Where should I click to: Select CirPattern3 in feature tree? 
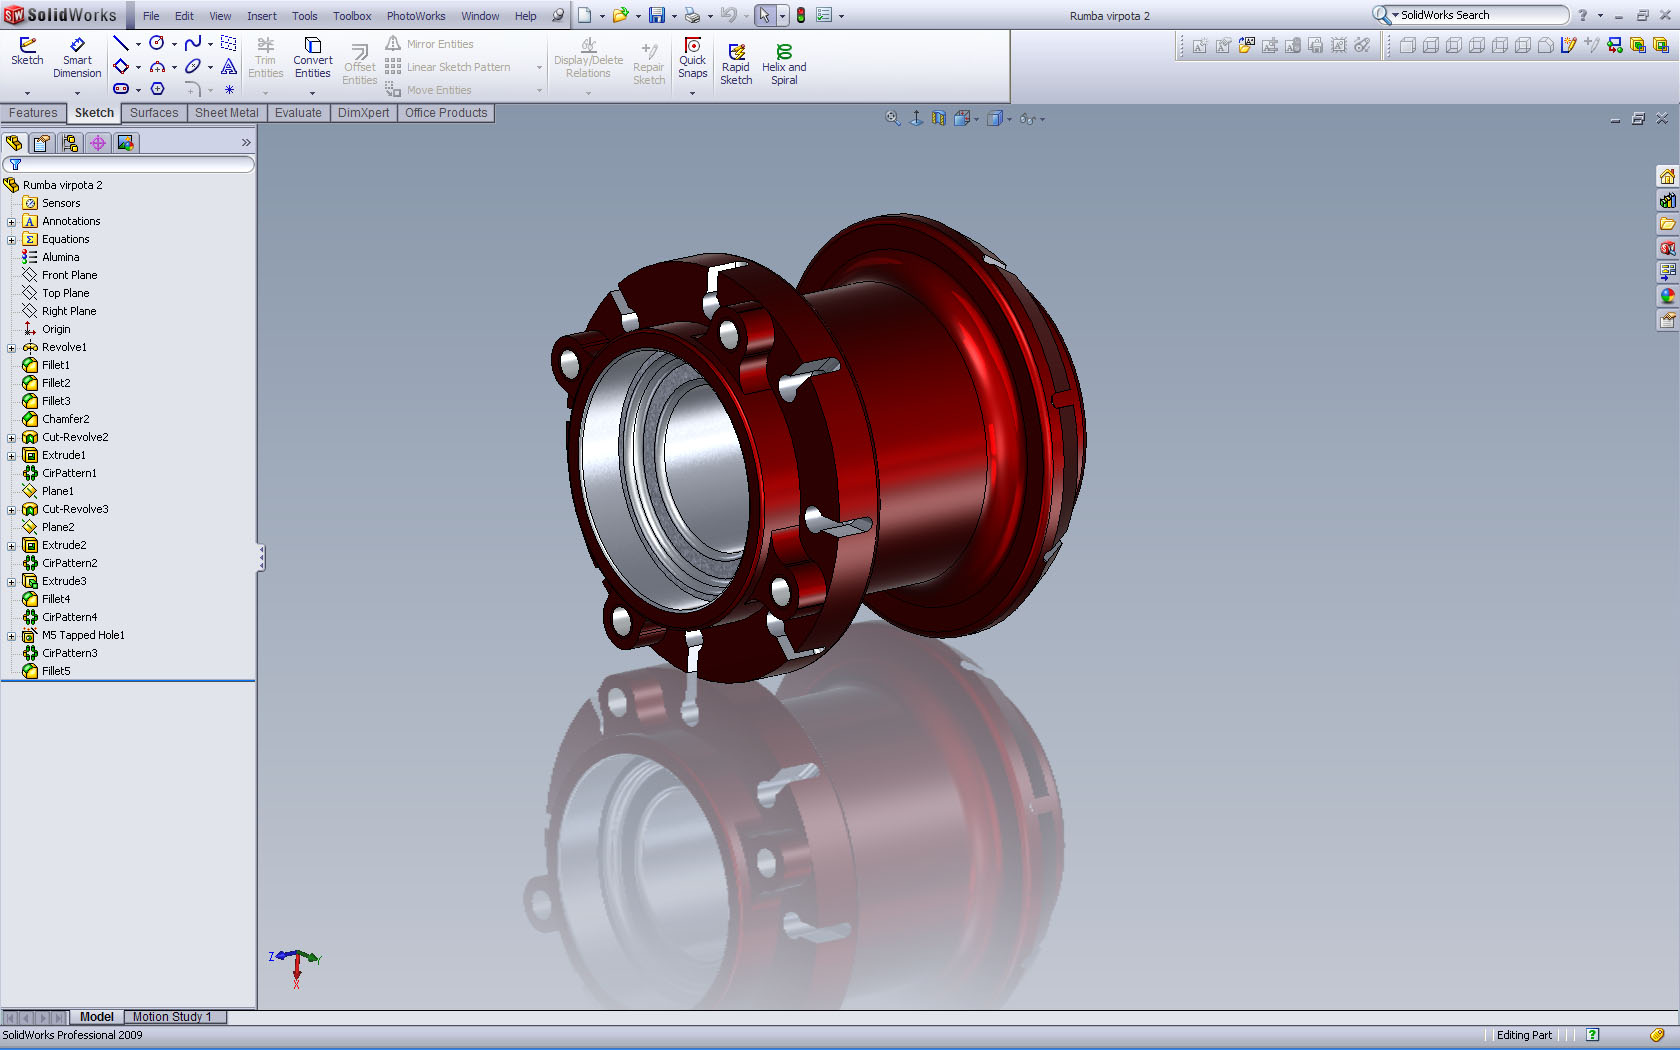69,653
